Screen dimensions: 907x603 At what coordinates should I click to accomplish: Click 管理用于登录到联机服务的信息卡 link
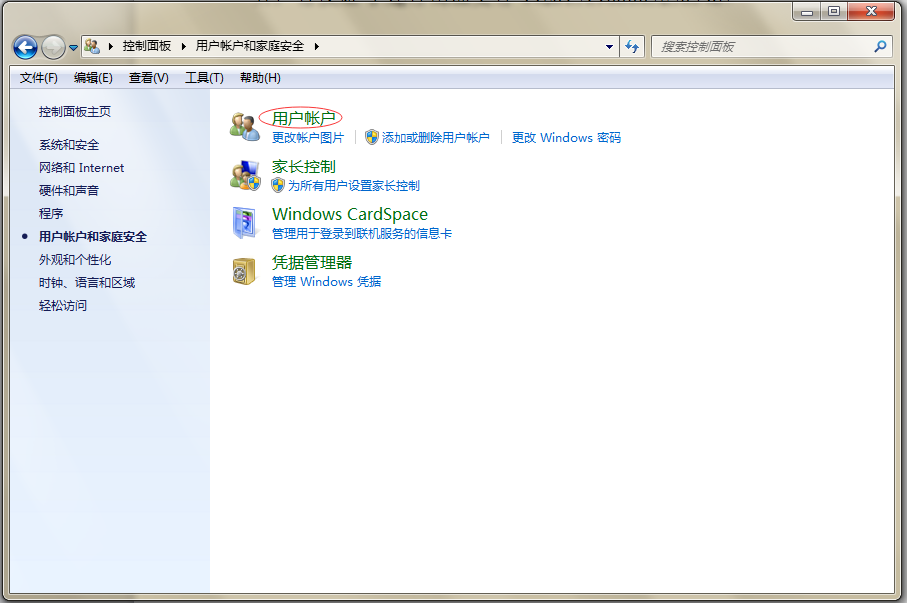(362, 234)
